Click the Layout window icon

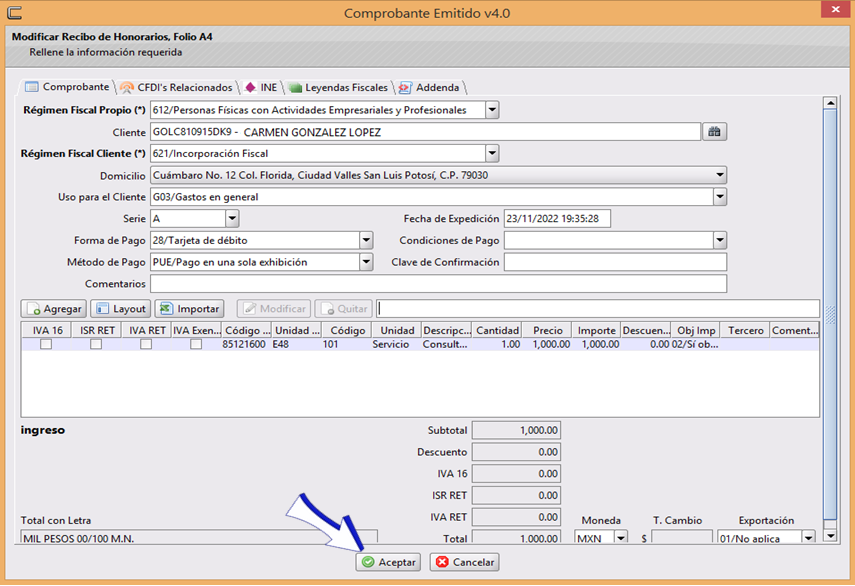102,309
